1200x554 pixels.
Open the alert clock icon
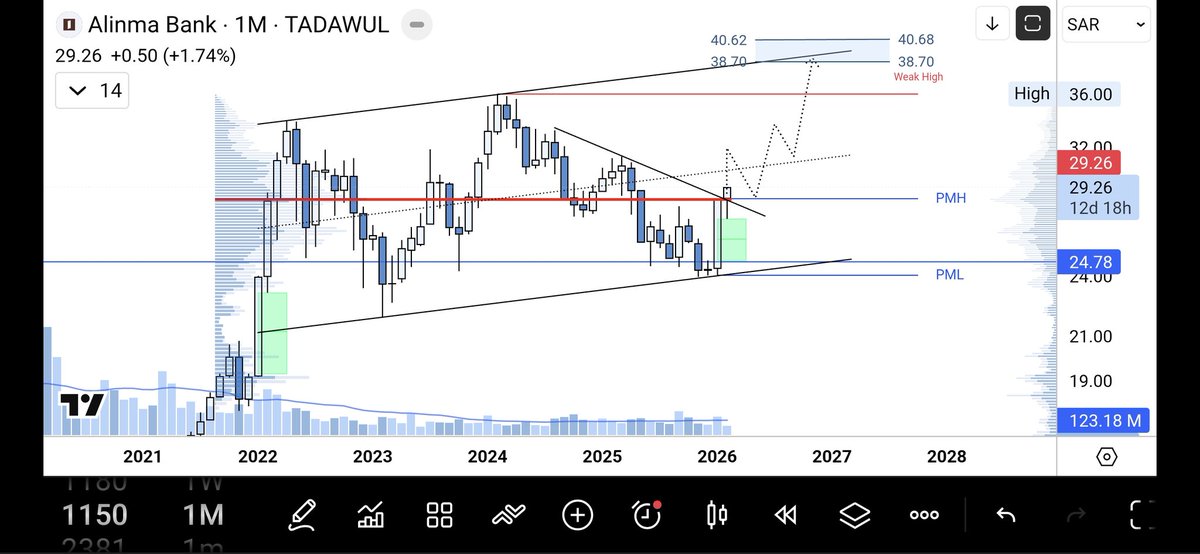click(x=647, y=514)
